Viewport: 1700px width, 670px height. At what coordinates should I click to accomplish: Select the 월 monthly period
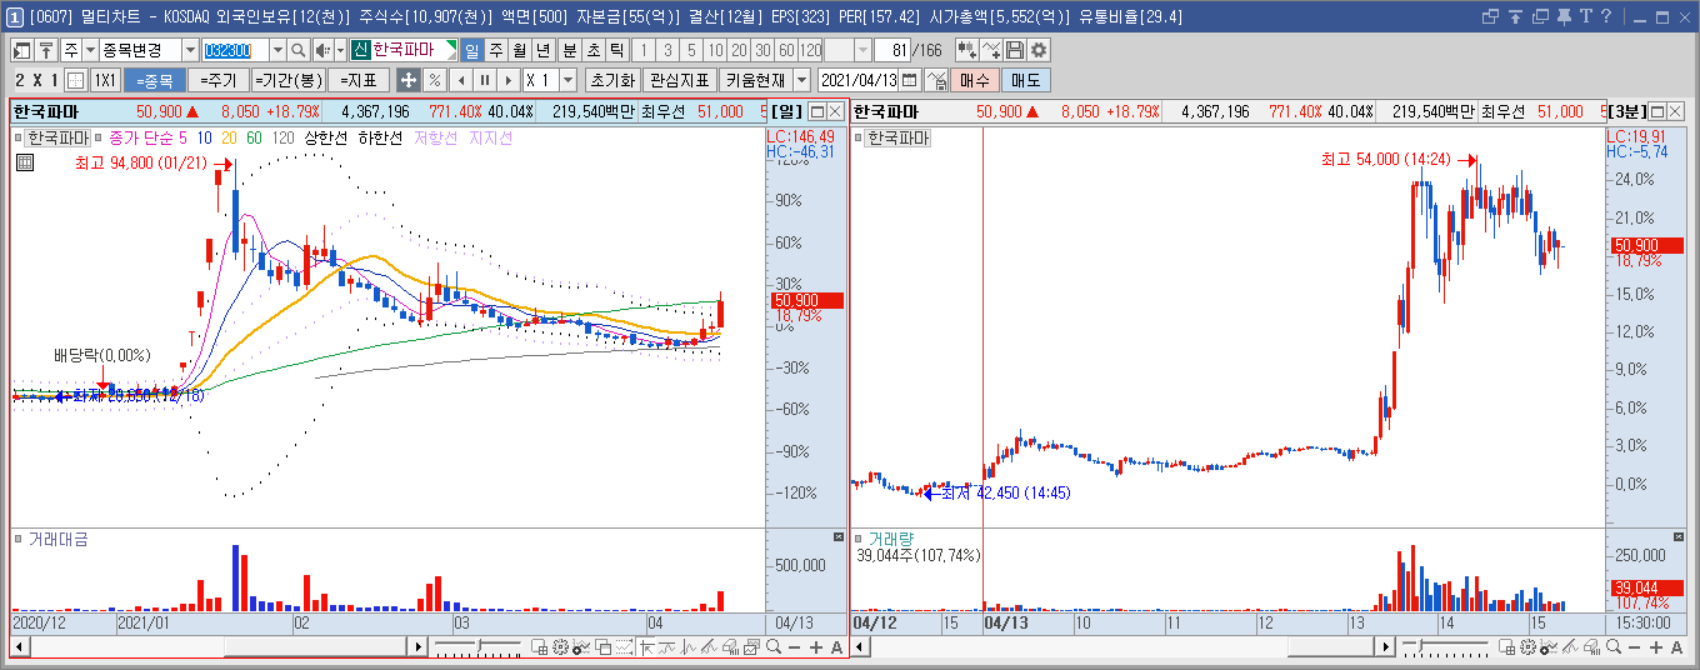[x=520, y=50]
